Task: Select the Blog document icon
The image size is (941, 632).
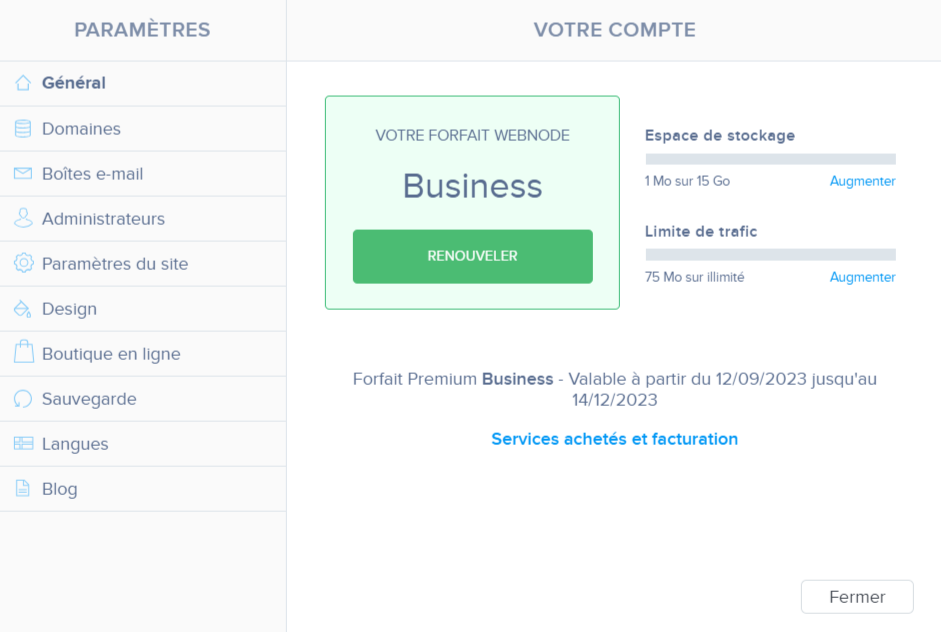Action: [x=22, y=488]
